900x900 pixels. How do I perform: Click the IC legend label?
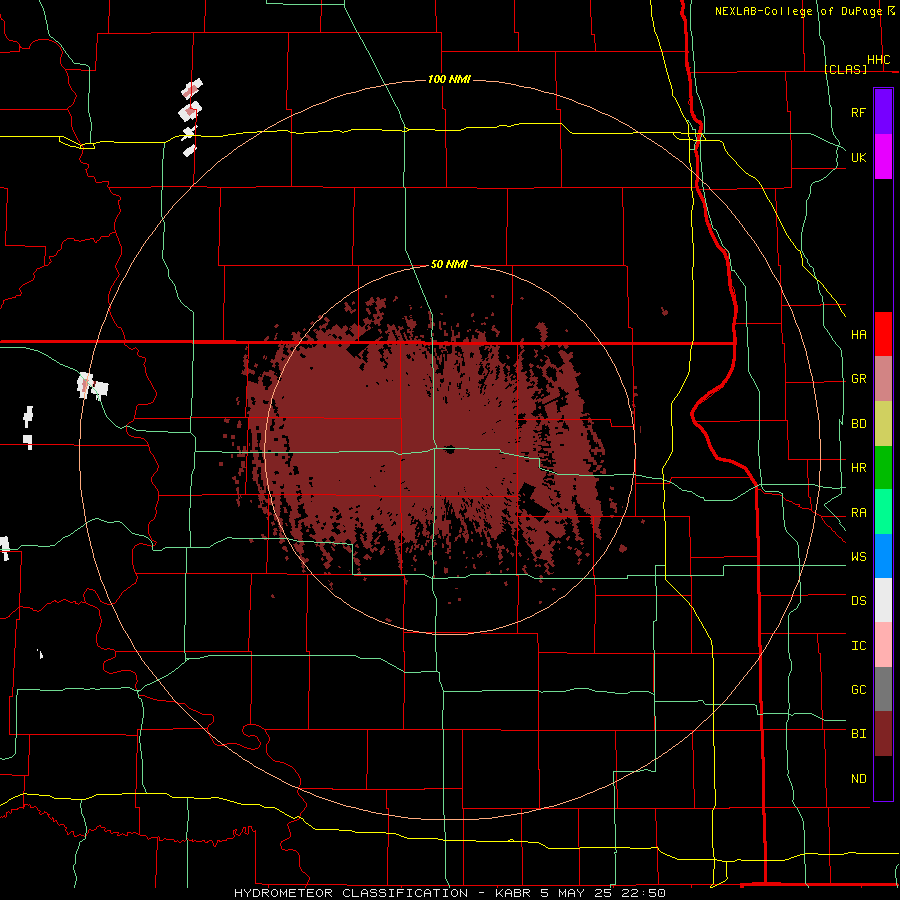pyautogui.click(x=858, y=646)
